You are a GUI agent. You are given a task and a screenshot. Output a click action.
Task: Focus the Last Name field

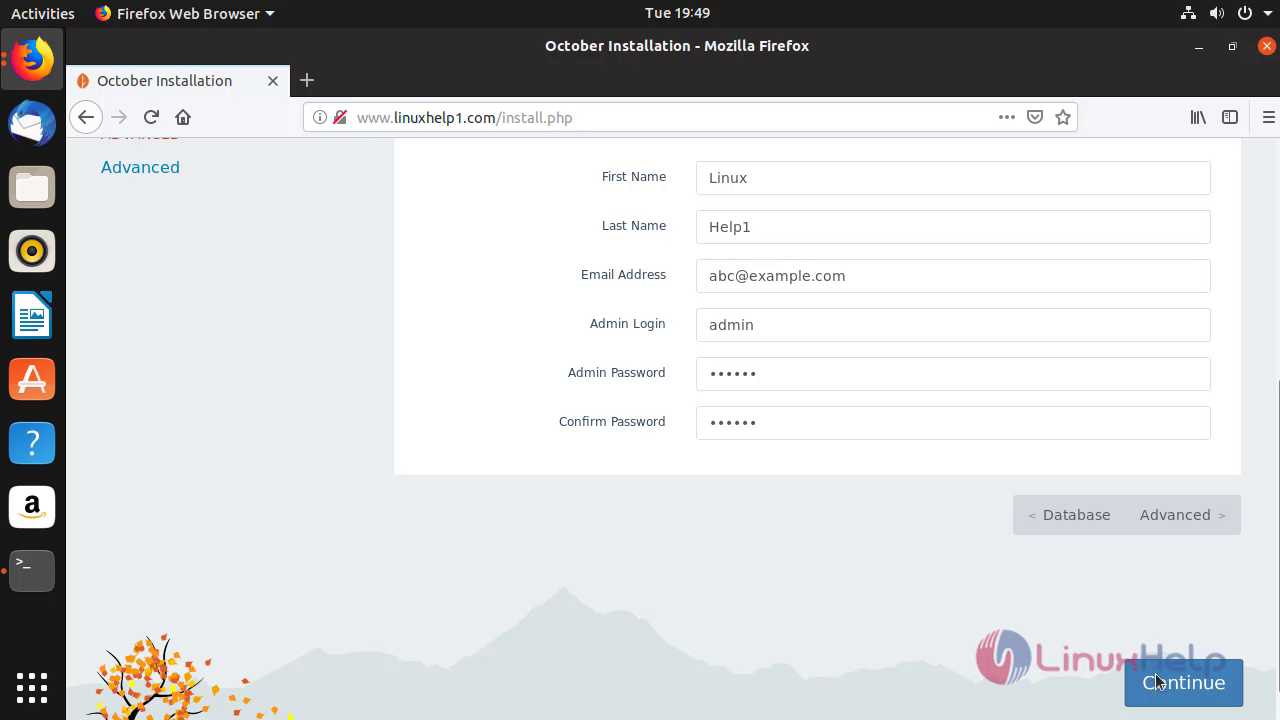[953, 227]
